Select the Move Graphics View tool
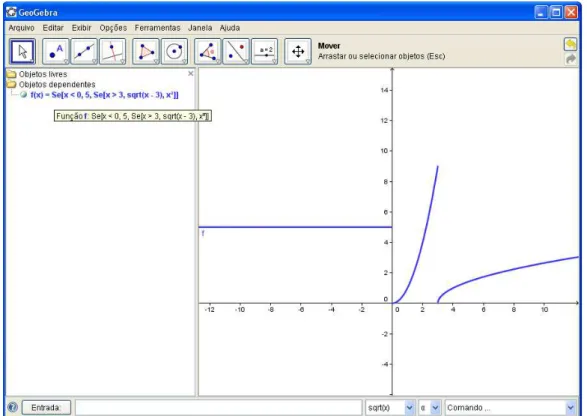587x416 pixels. click(298, 51)
